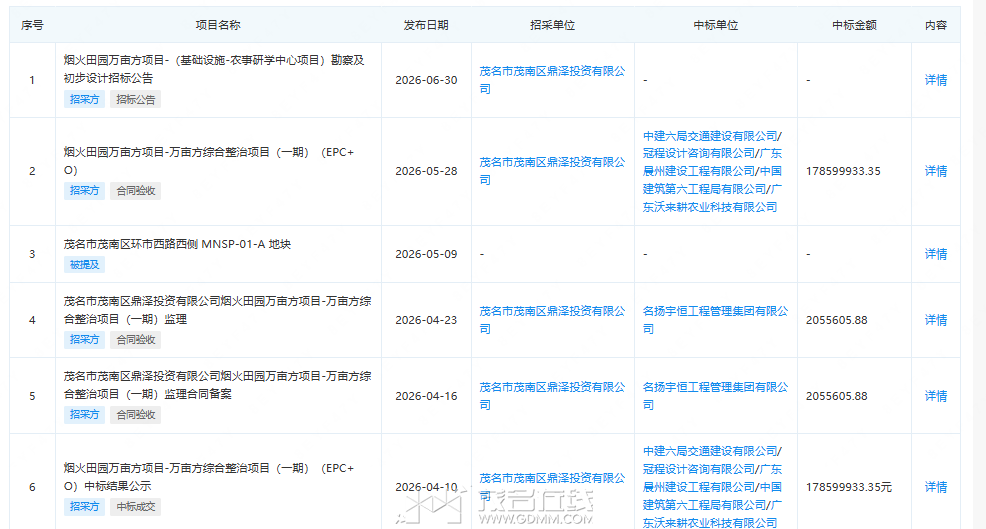Select project title ending 中标结果公示
The width and height of the screenshot is (986, 529).
click(x=209, y=477)
